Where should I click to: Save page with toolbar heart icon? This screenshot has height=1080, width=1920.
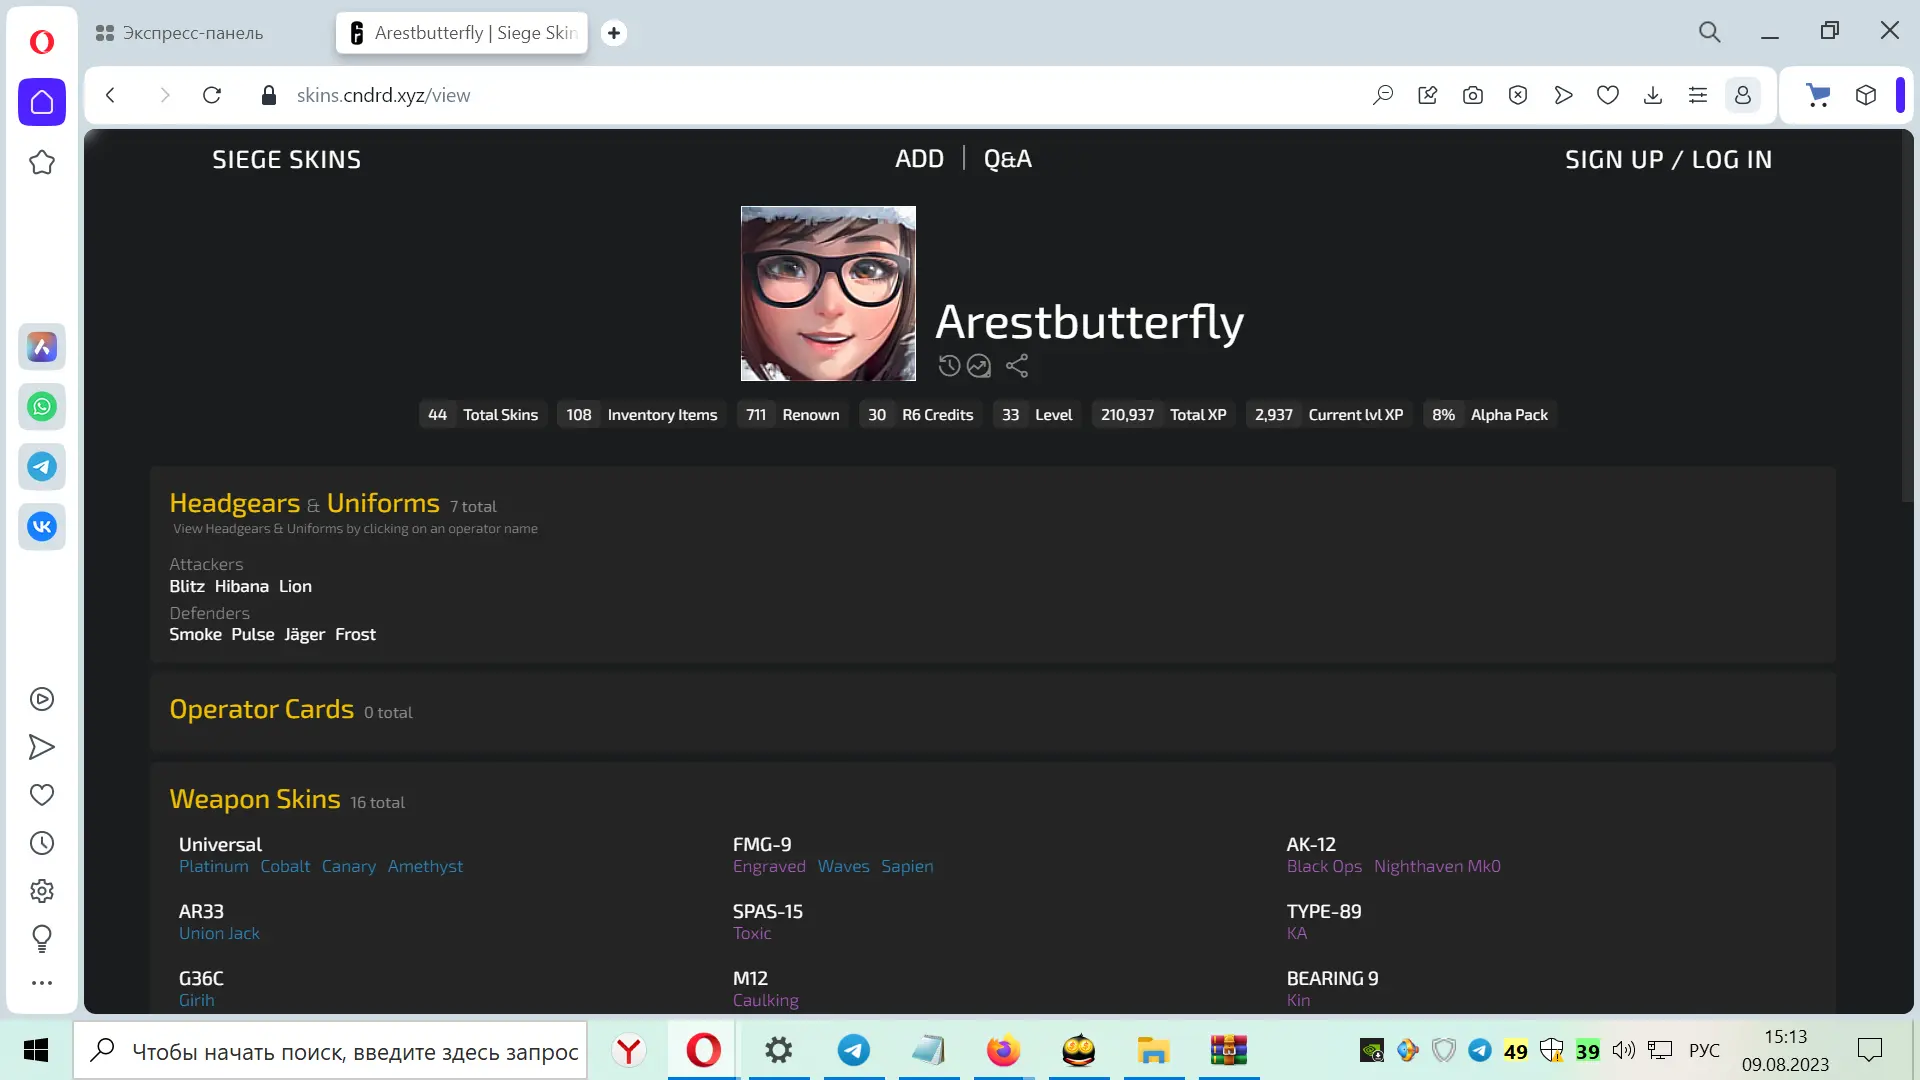[x=1608, y=95]
